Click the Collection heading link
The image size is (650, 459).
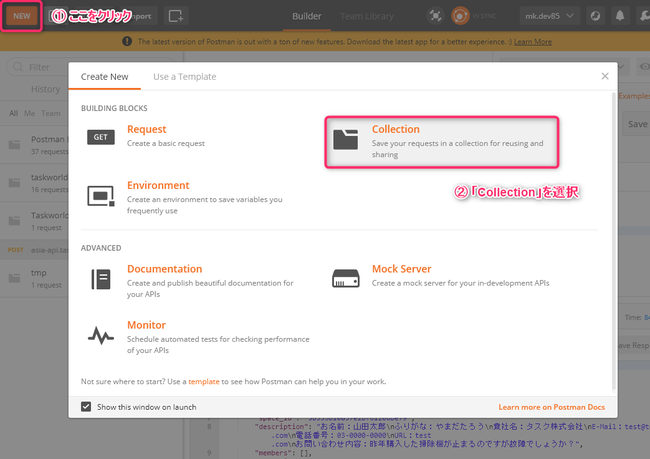point(395,129)
